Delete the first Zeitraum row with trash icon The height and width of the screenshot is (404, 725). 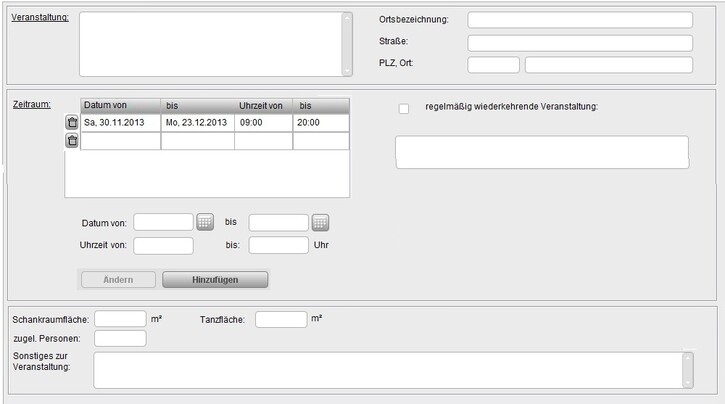72,122
